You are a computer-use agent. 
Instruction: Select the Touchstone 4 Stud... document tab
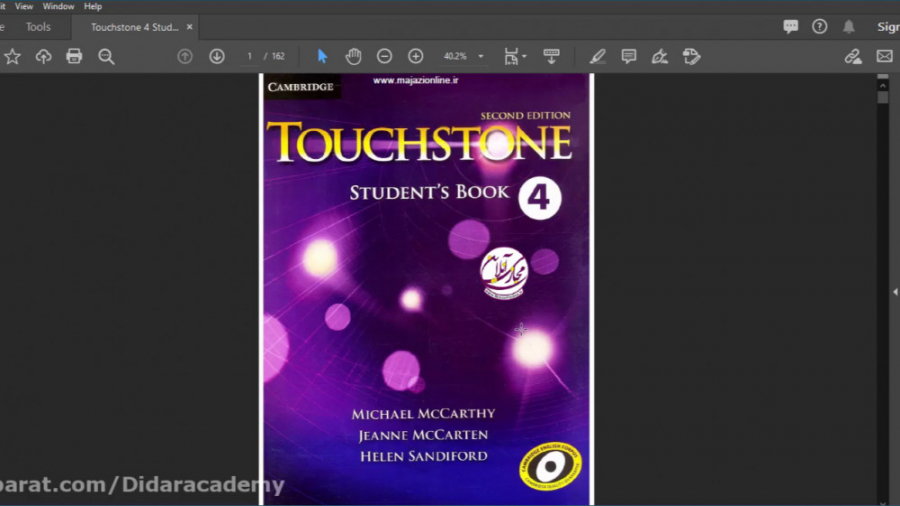pos(134,27)
